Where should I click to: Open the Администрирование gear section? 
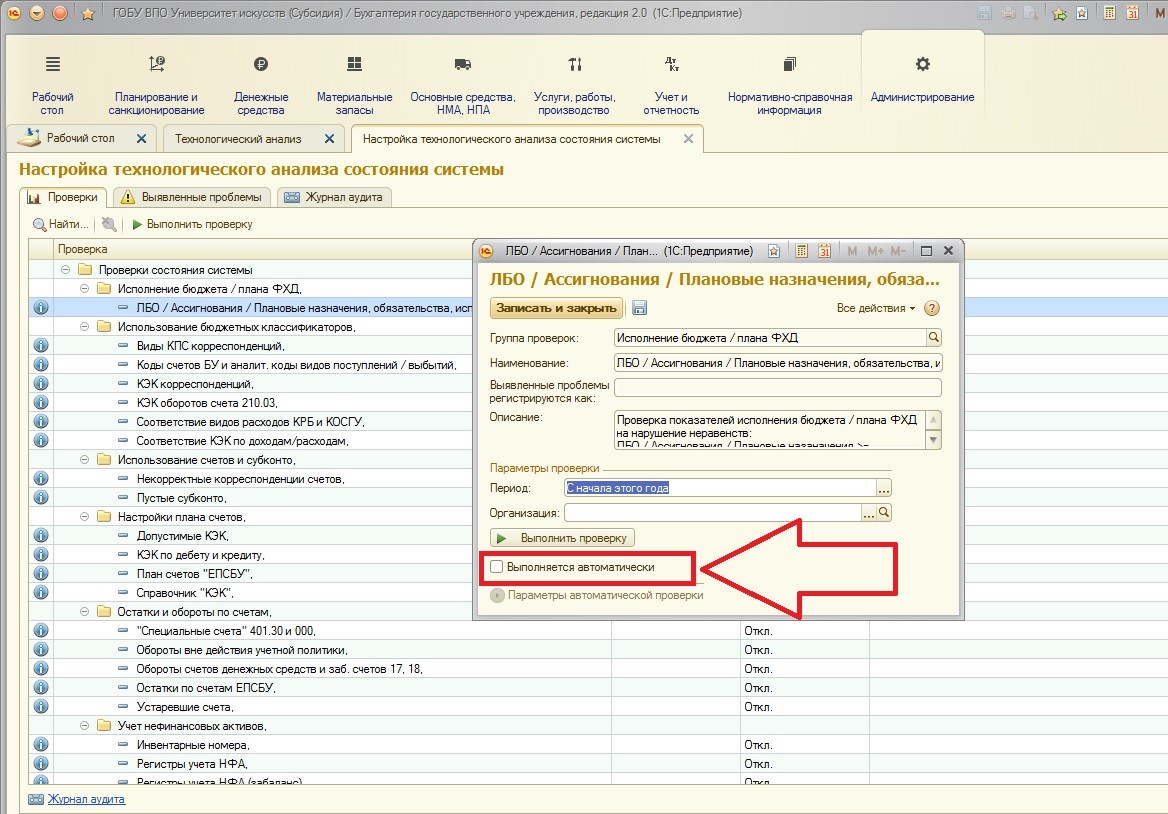click(922, 78)
